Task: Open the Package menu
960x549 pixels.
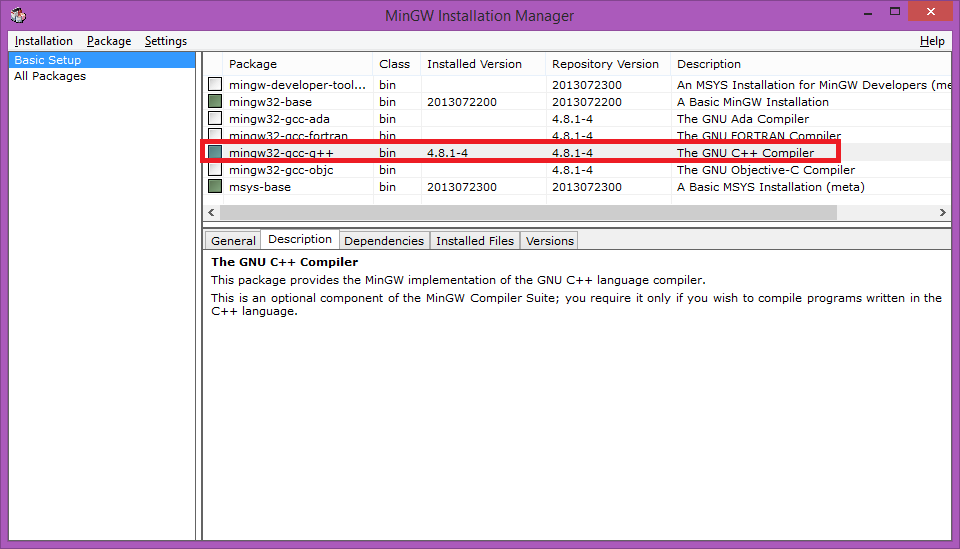Action: pyautogui.click(x=109, y=41)
